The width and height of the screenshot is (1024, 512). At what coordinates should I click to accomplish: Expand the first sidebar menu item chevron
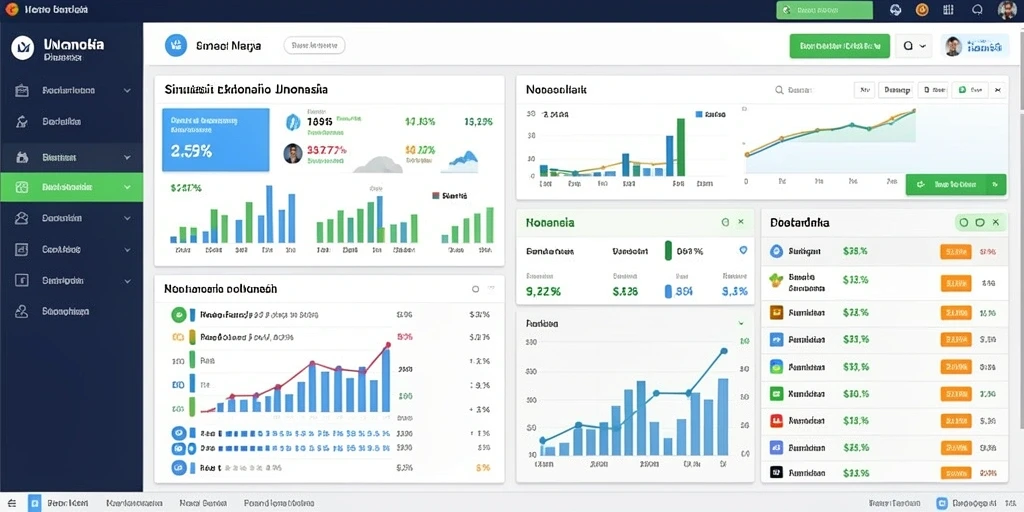tap(127, 91)
